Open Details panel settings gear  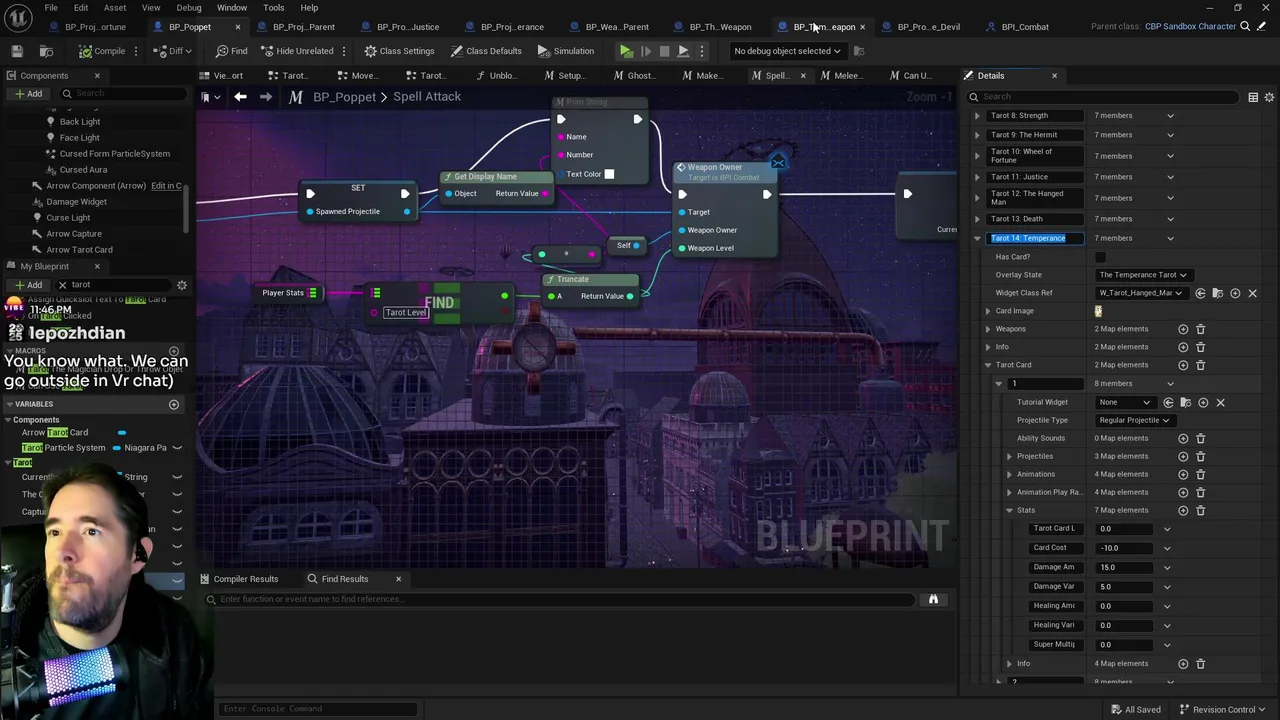1269,97
